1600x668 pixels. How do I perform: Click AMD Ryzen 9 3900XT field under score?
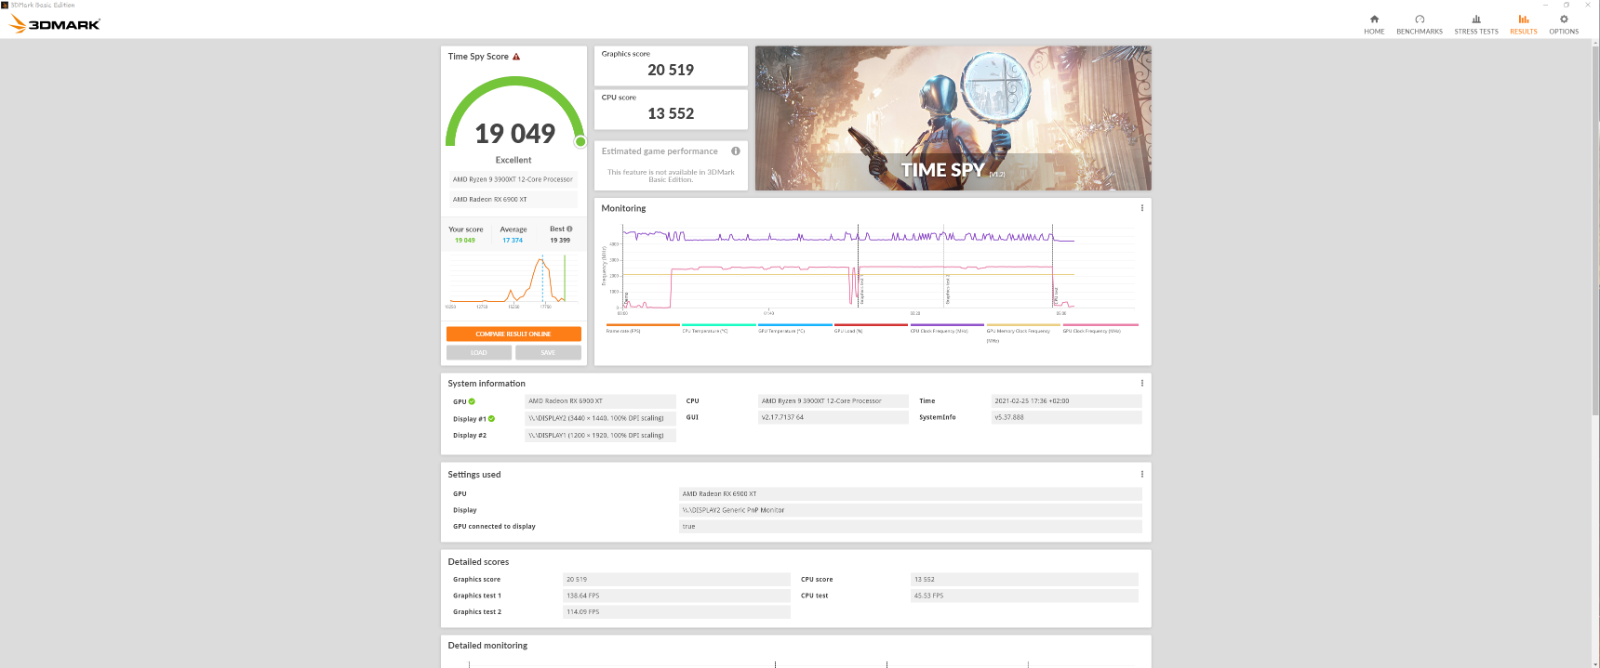[513, 179]
